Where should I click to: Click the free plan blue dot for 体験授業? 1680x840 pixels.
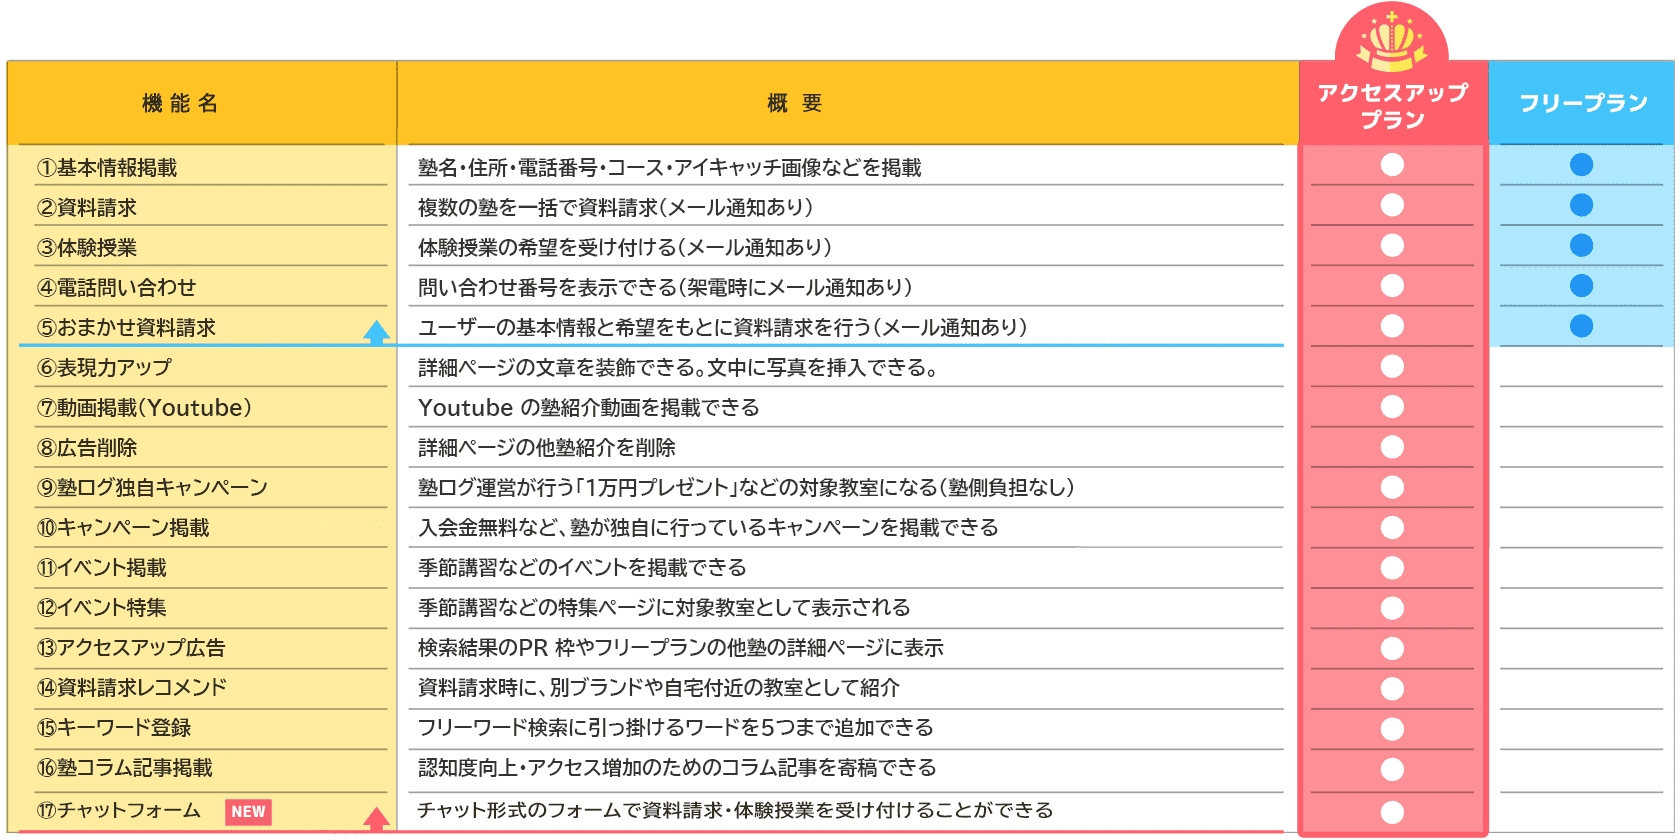click(1581, 245)
